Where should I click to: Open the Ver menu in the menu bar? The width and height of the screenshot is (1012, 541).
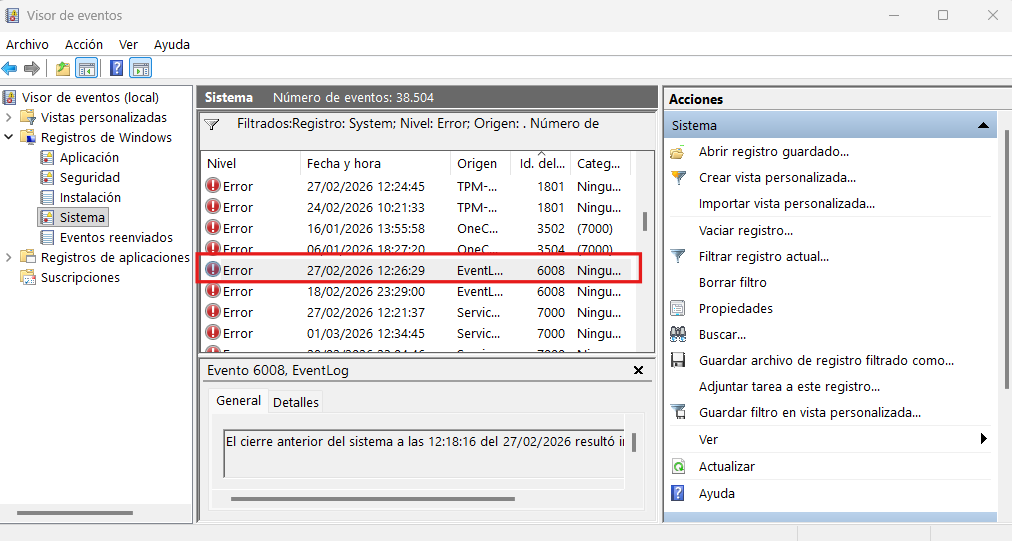pyautogui.click(x=128, y=45)
